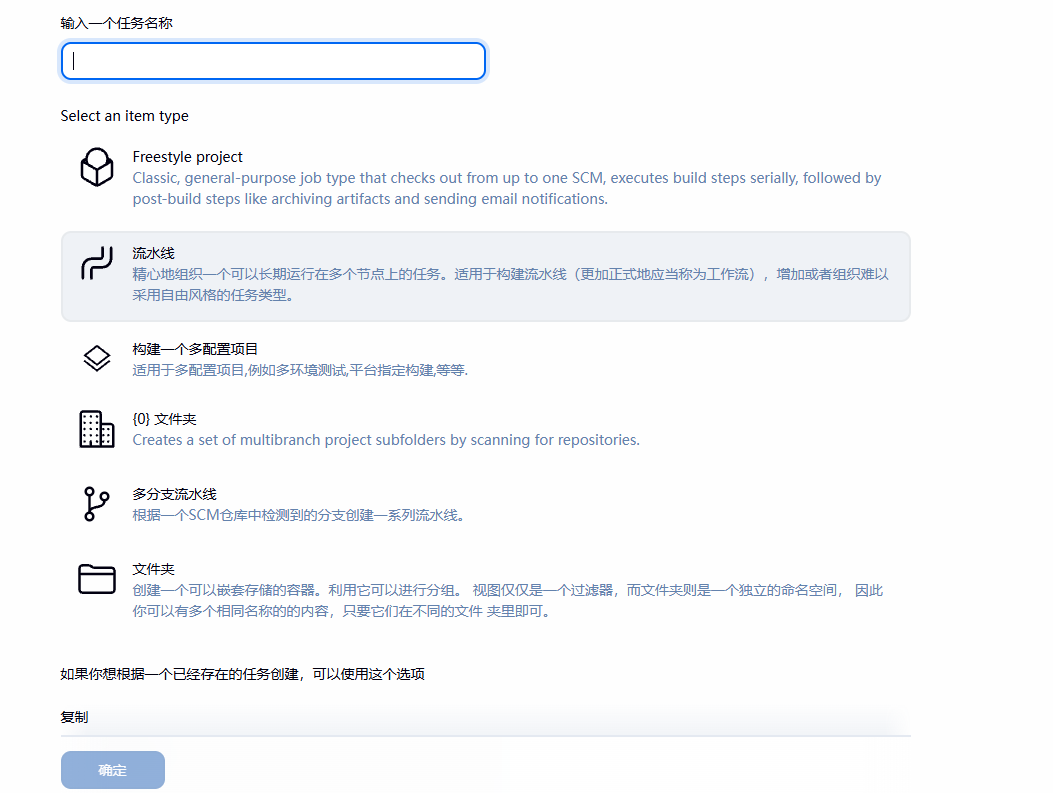Pick the 构建一个多配置项目 option title

point(195,349)
